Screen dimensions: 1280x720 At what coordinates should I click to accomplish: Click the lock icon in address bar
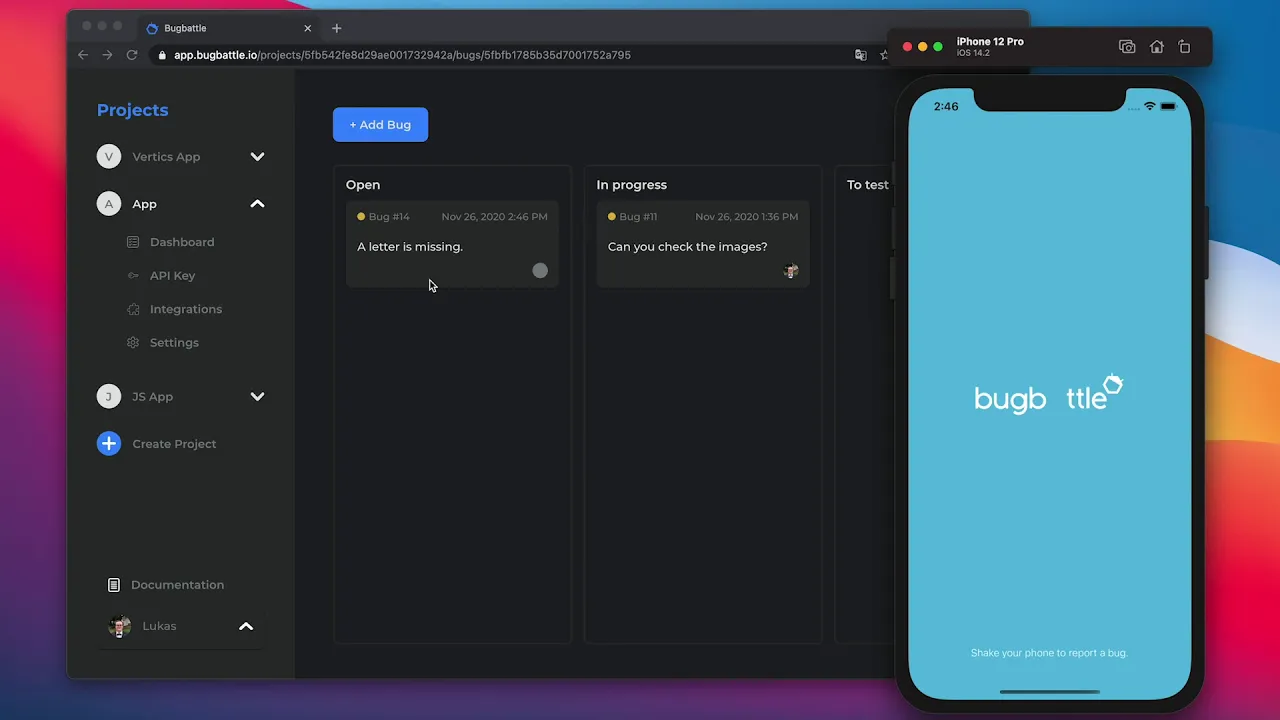163,55
